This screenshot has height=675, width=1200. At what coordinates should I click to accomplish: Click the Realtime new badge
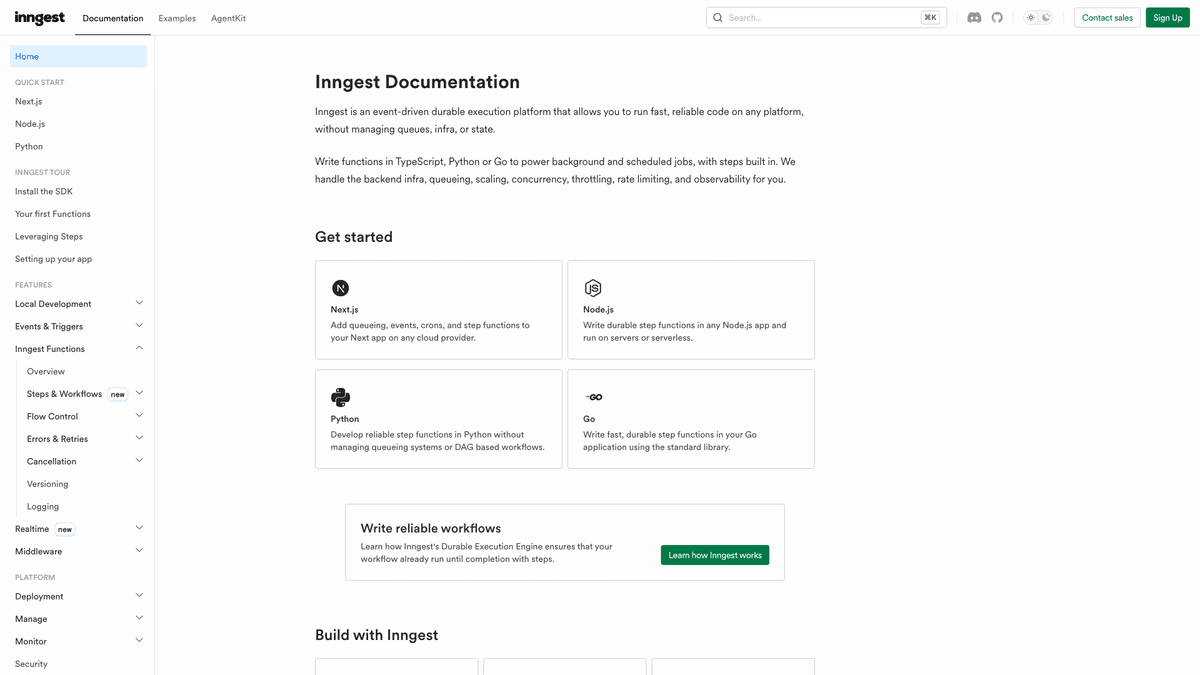[65, 529]
